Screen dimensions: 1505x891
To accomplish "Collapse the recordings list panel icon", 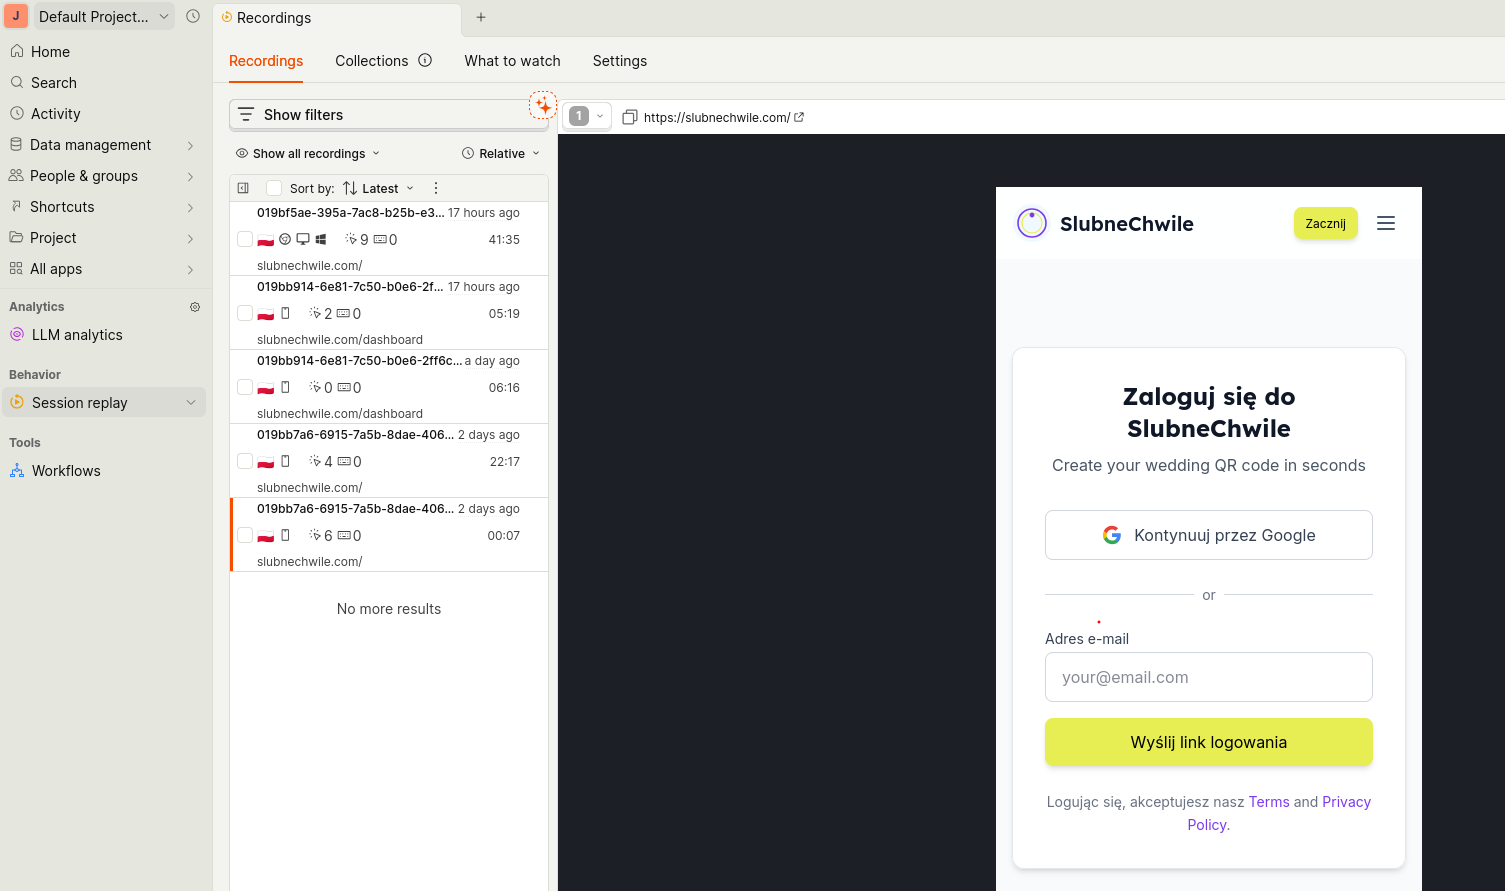I will (243, 188).
